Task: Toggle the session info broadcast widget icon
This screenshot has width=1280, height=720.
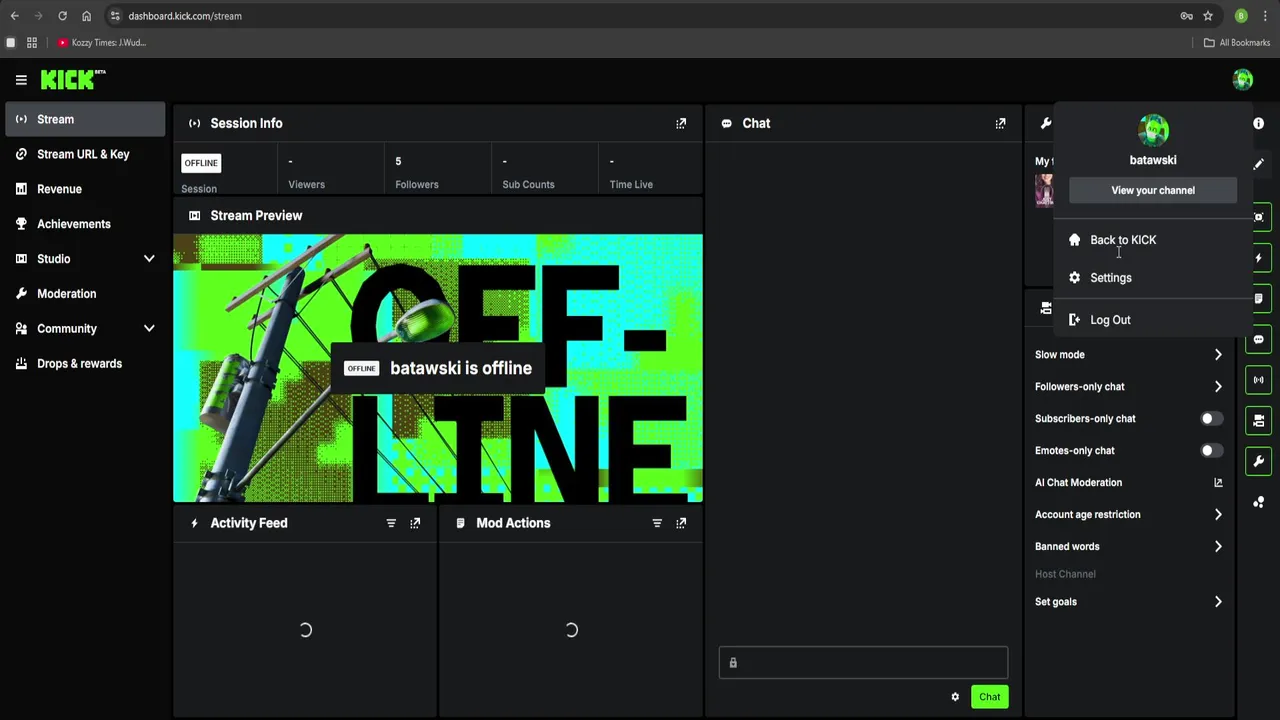Action: point(1259,380)
